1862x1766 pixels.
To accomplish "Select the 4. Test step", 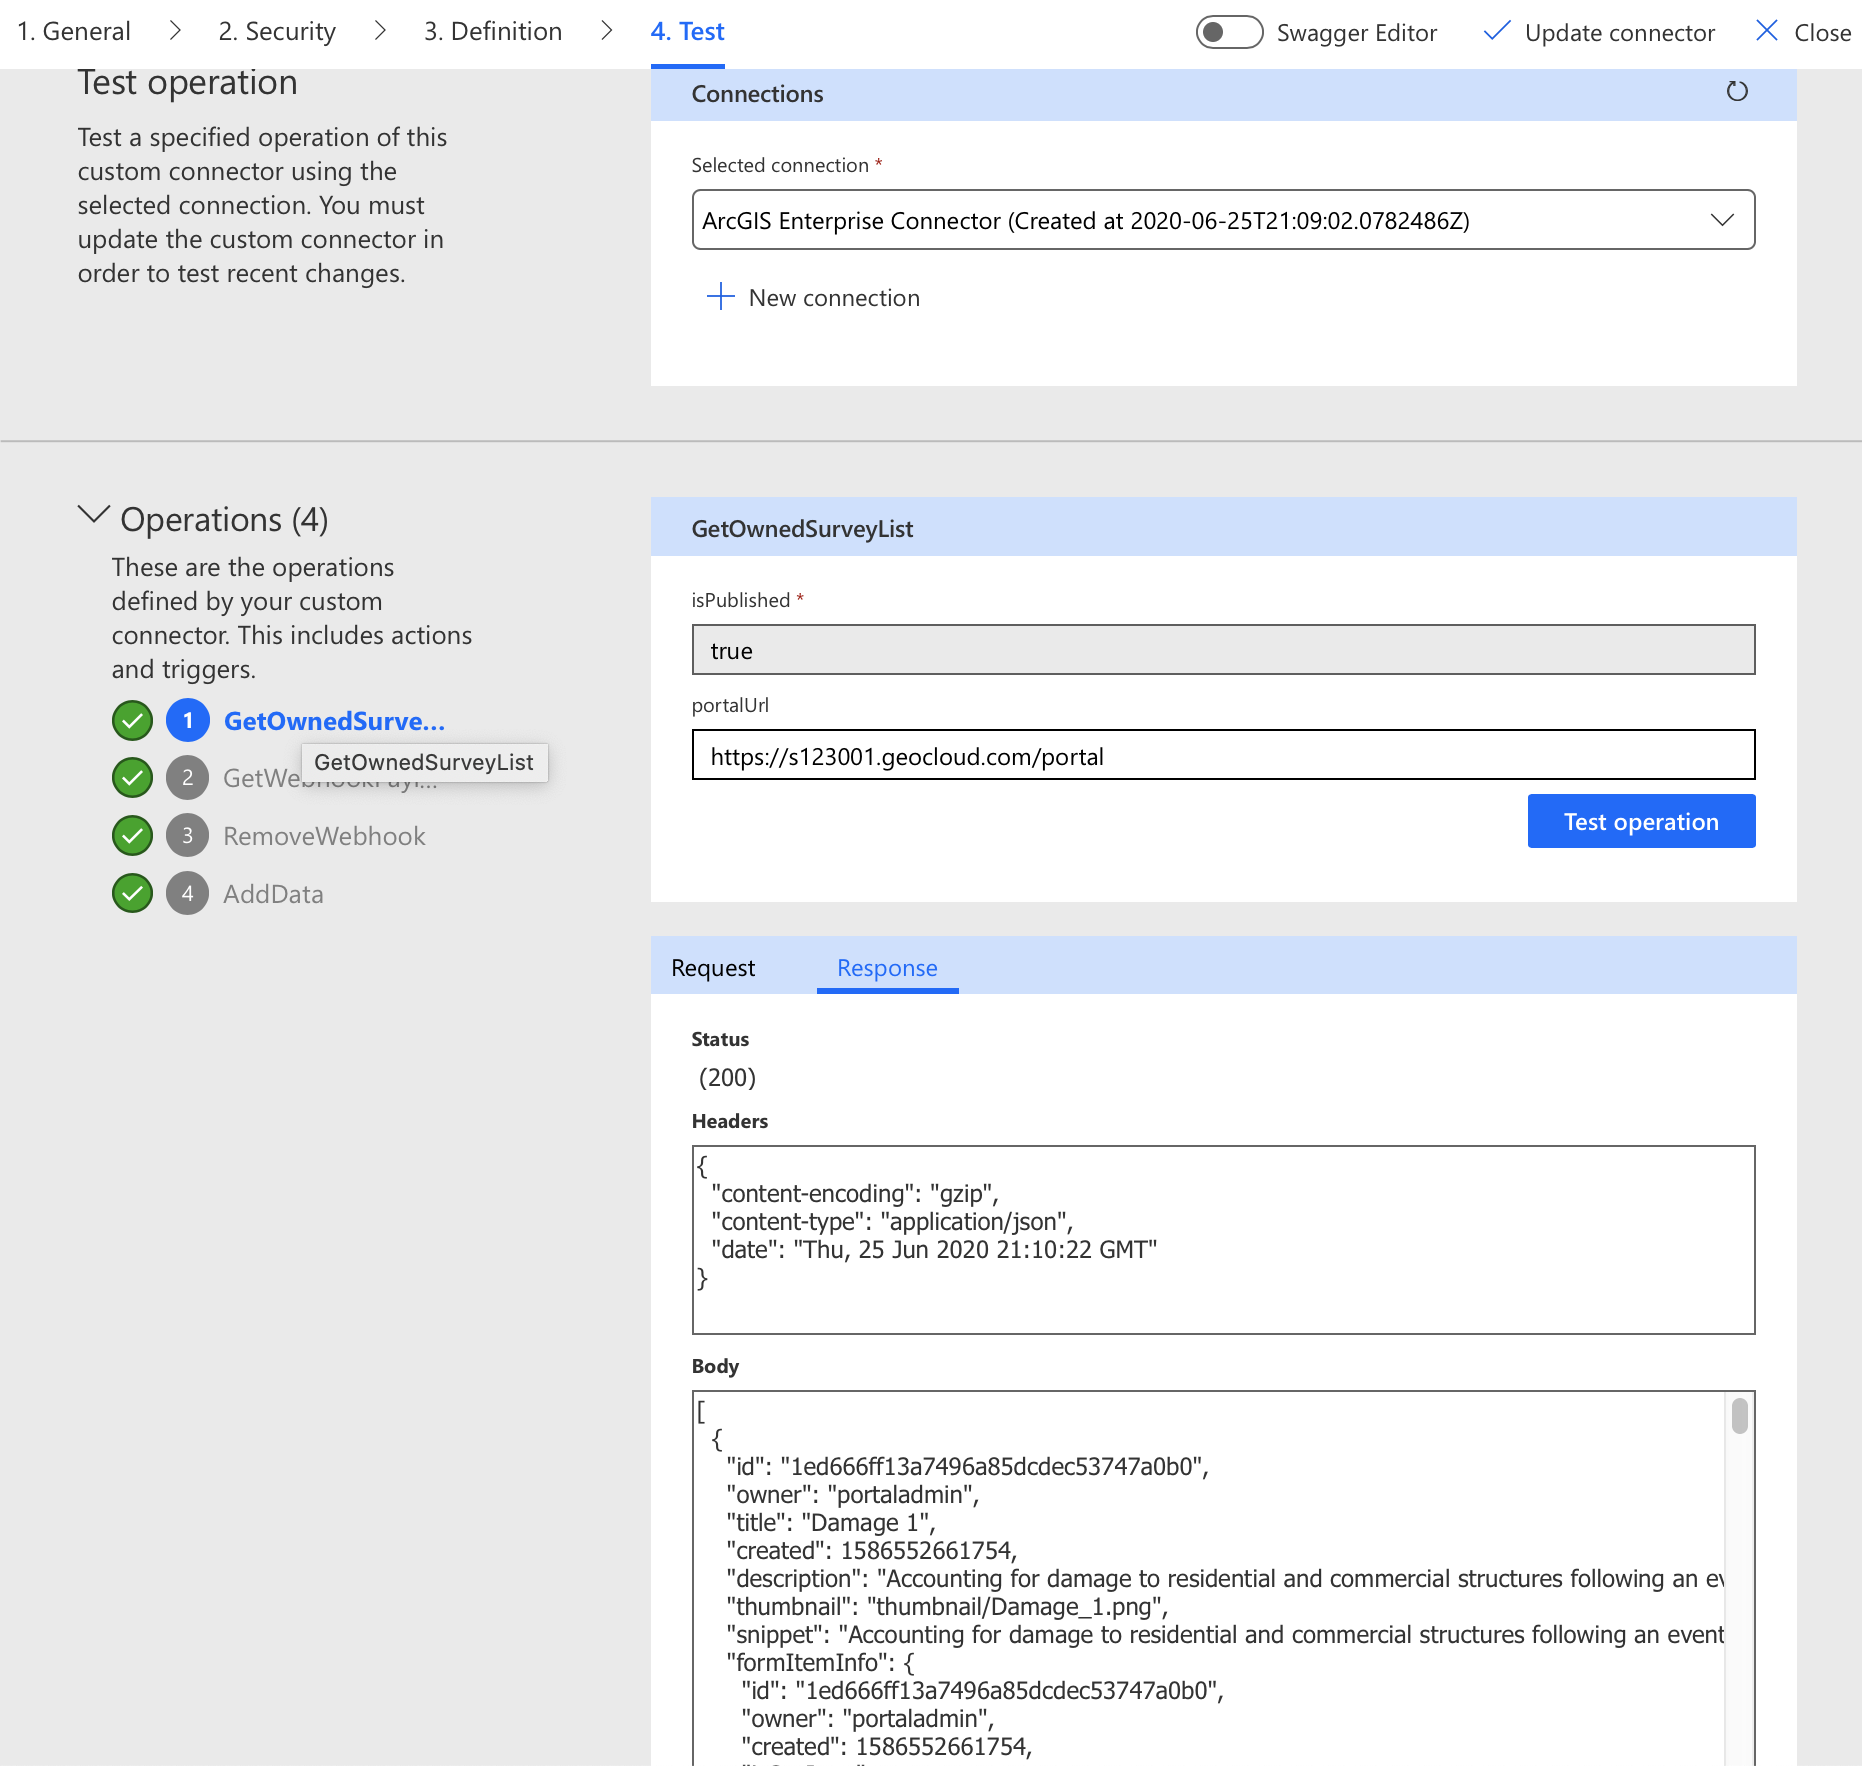I will pyautogui.click(x=687, y=31).
